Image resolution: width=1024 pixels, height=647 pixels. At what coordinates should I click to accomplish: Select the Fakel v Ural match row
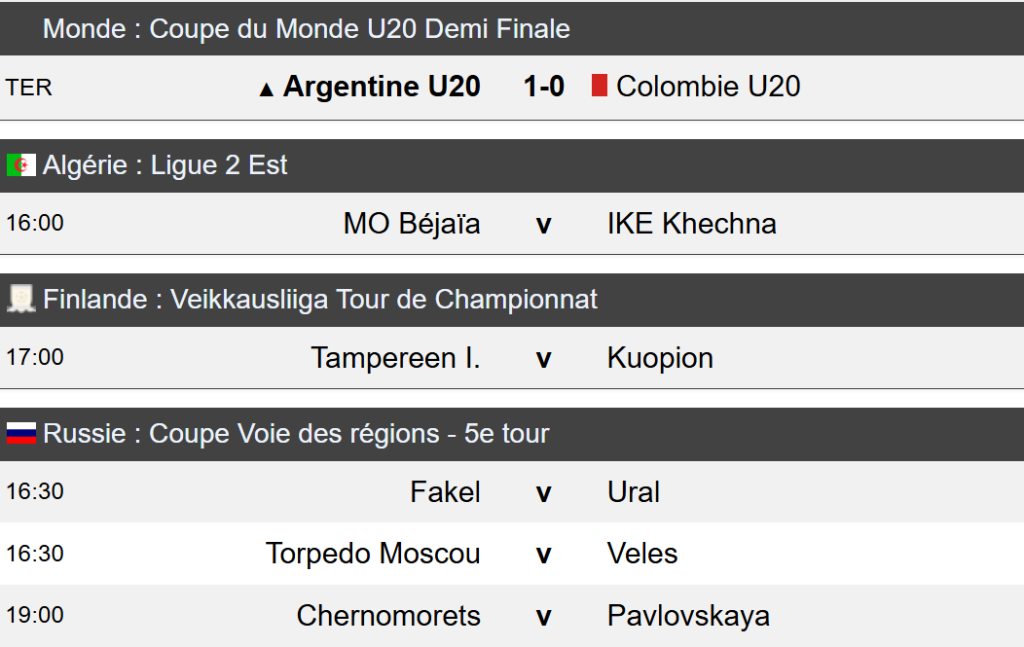pos(544,492)
